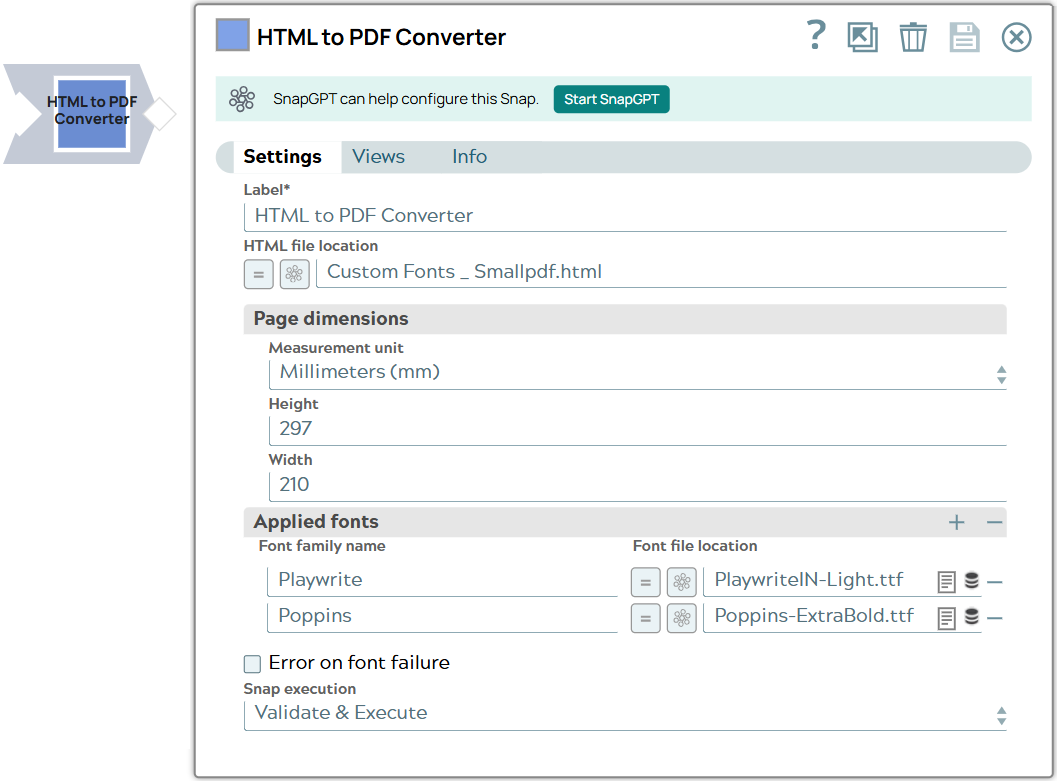Select the HTML to PDF Converter snap on canvas
Image resolution: width=1057 pixels, height=781 pixels.
point(92,113)
